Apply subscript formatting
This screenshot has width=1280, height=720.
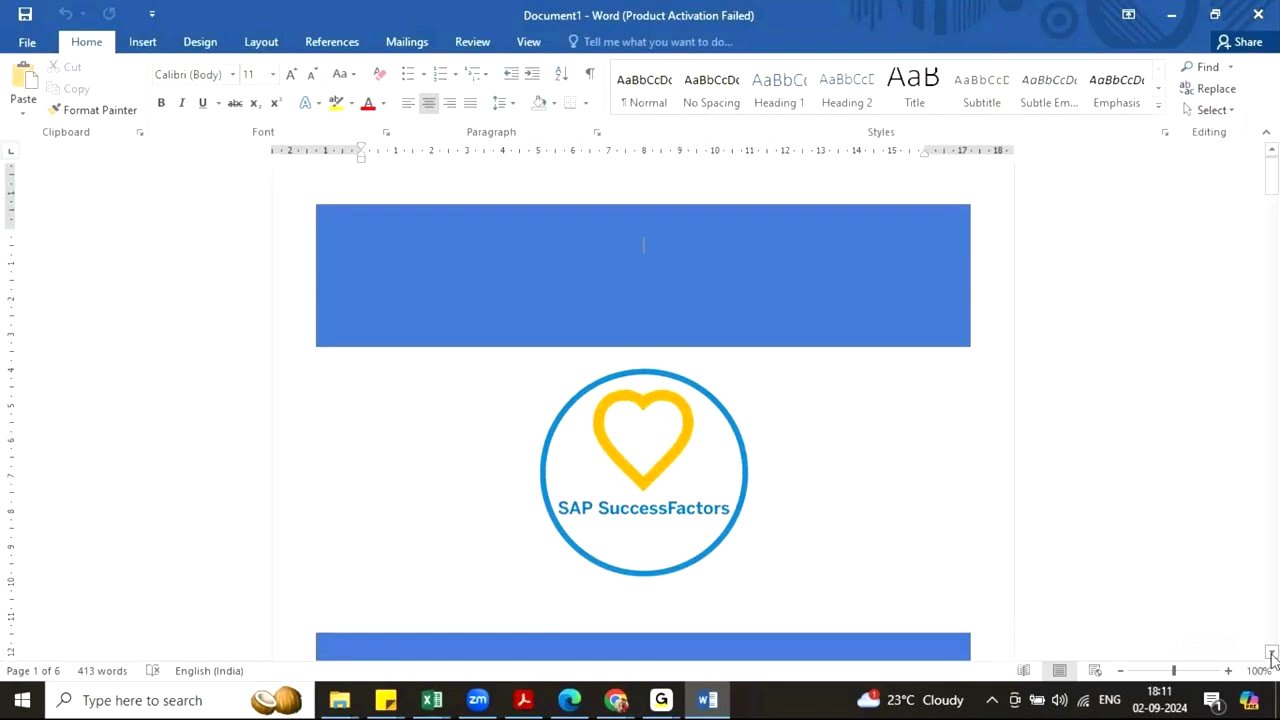255,103
